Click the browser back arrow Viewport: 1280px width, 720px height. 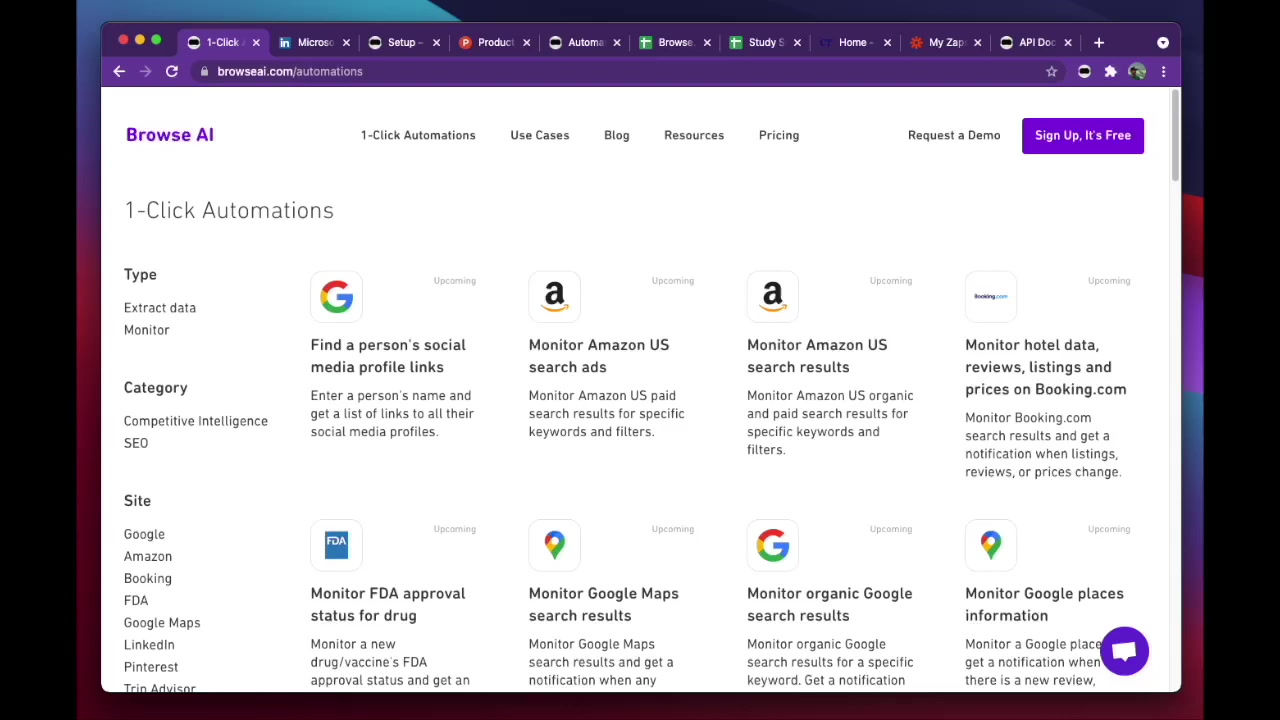pyautogui.click(x=119, y=72)
